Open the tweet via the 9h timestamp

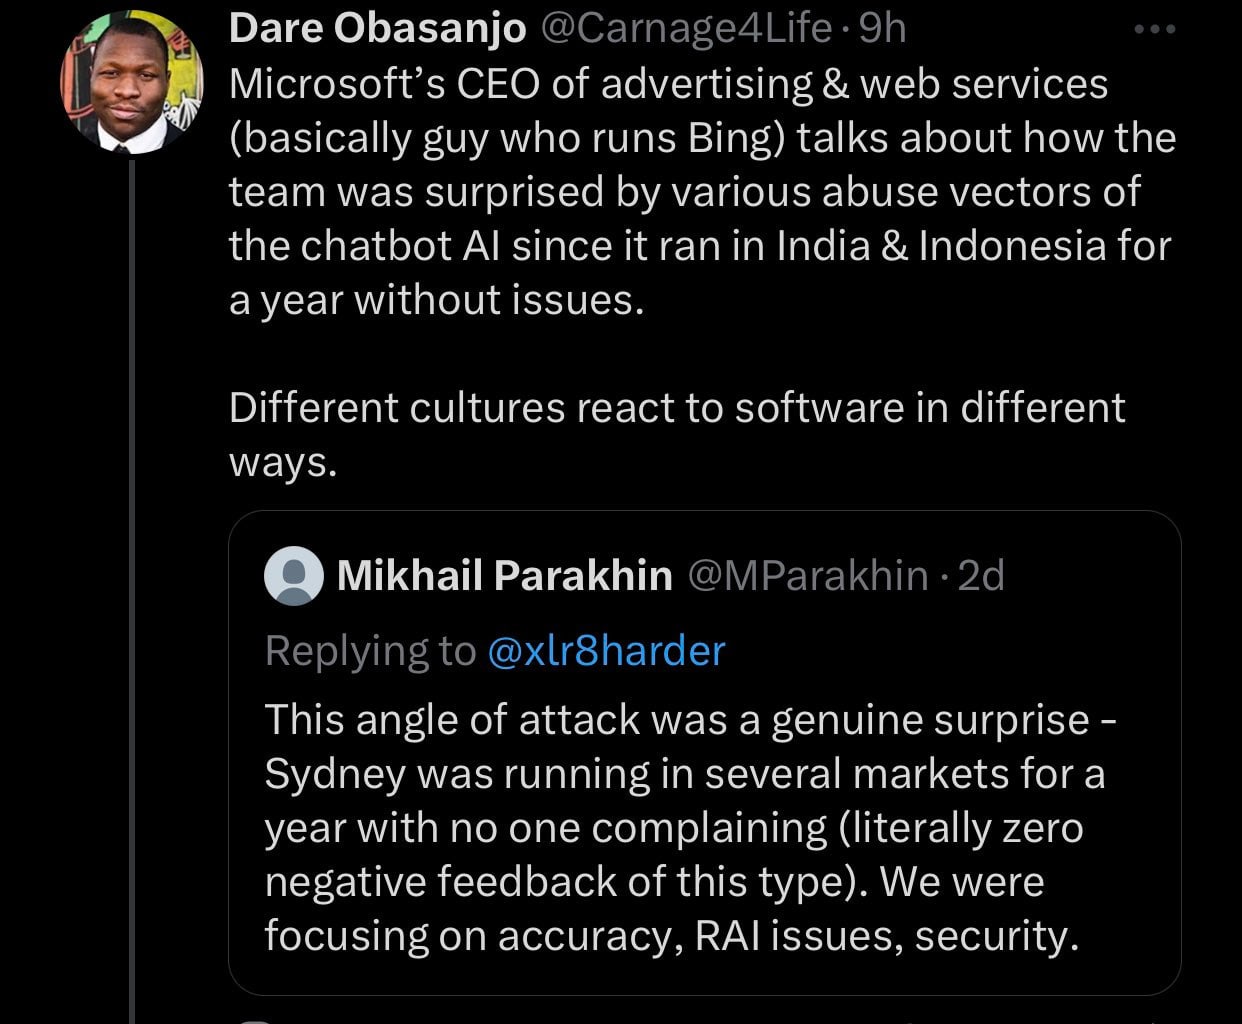[x=882, y=29]
